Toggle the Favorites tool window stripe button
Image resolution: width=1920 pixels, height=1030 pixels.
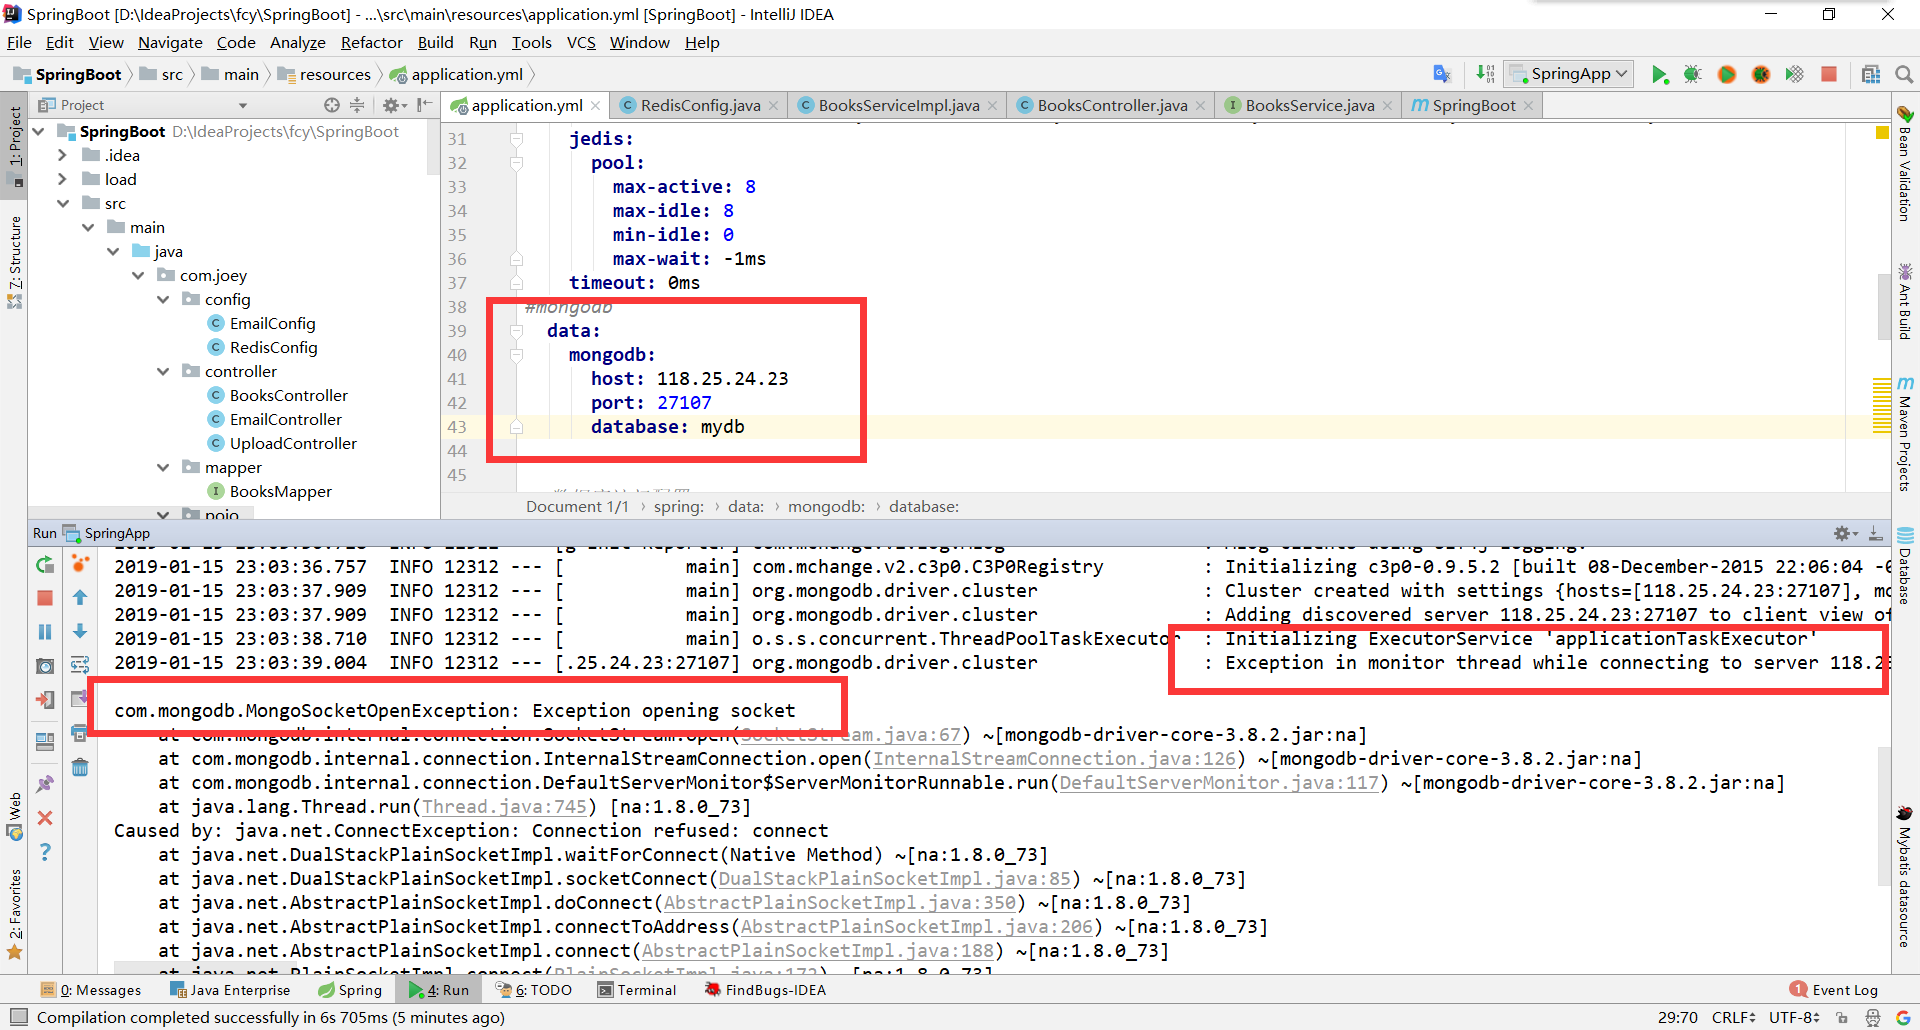pyautogui.click(x=15, y=912)
